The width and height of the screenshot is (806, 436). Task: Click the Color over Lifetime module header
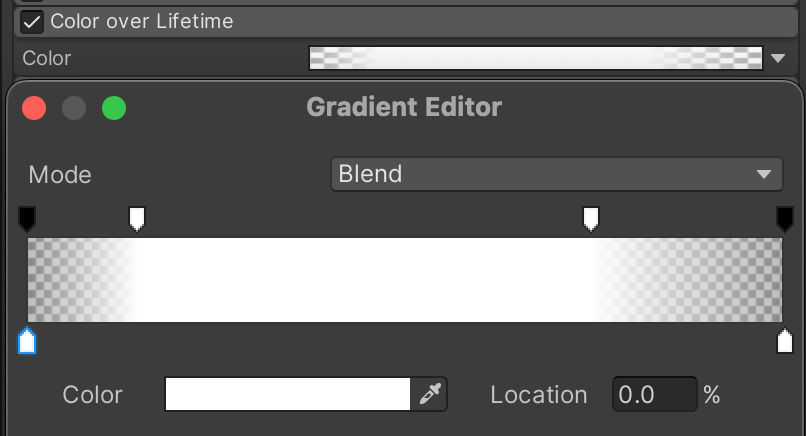point(400,21)
